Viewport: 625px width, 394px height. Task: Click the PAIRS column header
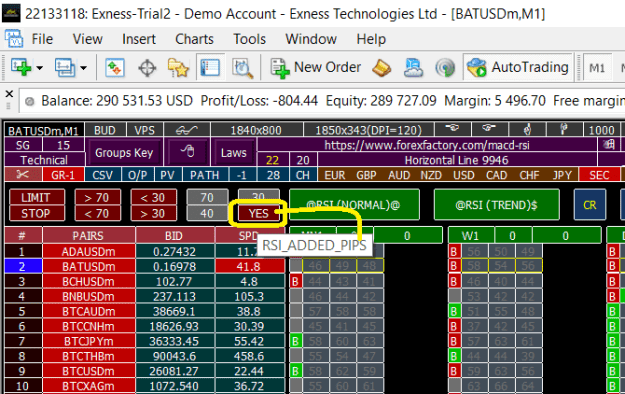coord(88,235)
